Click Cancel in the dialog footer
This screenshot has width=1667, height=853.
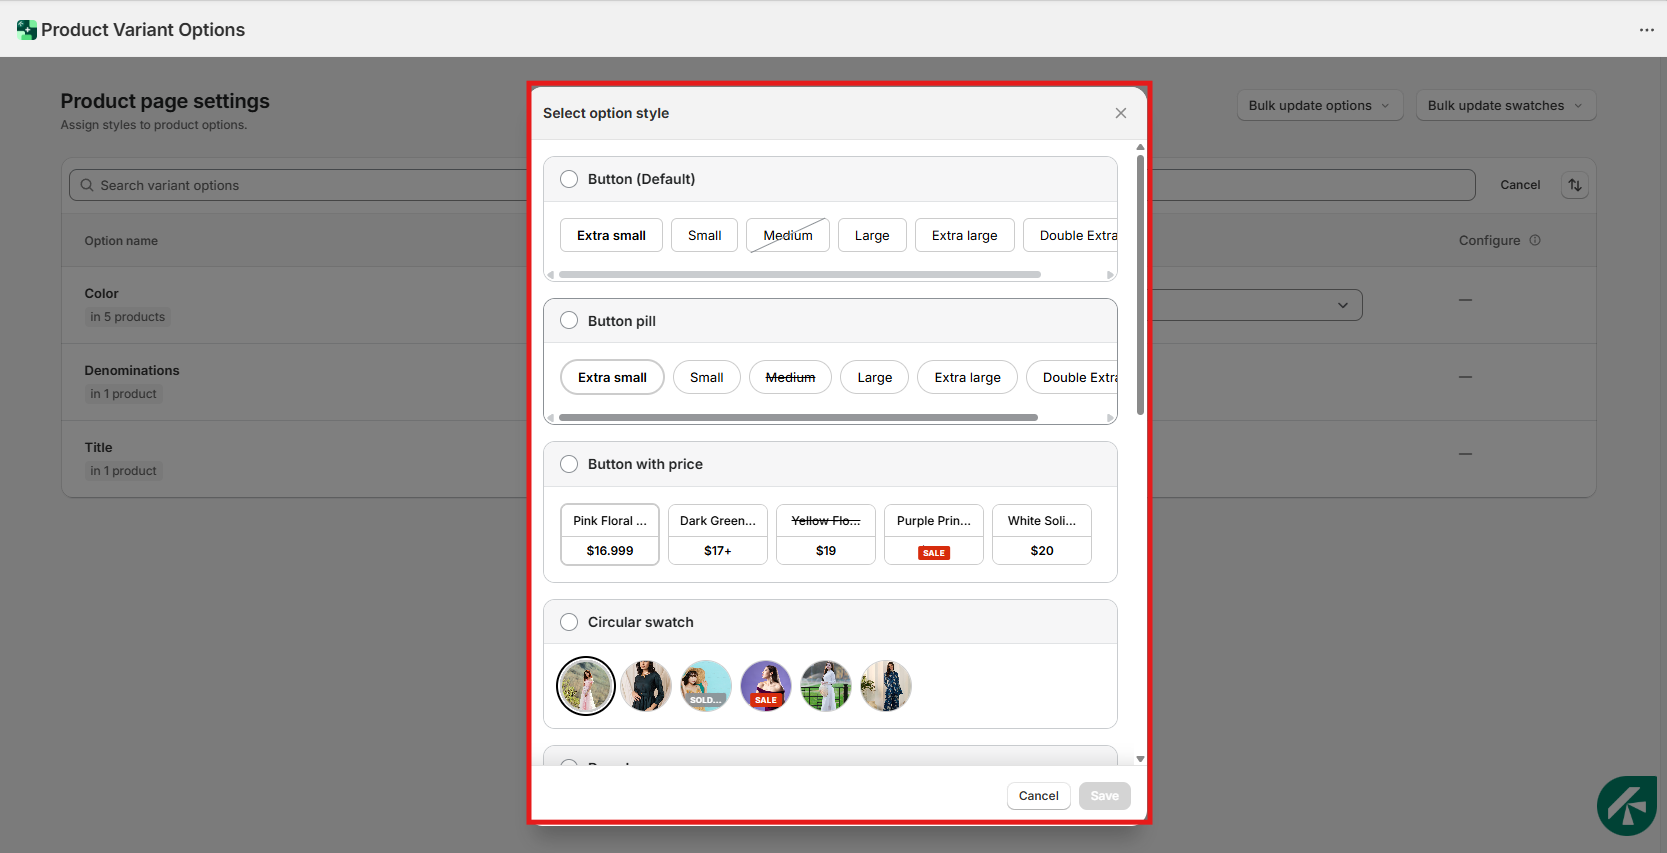tap(1038, 796)
